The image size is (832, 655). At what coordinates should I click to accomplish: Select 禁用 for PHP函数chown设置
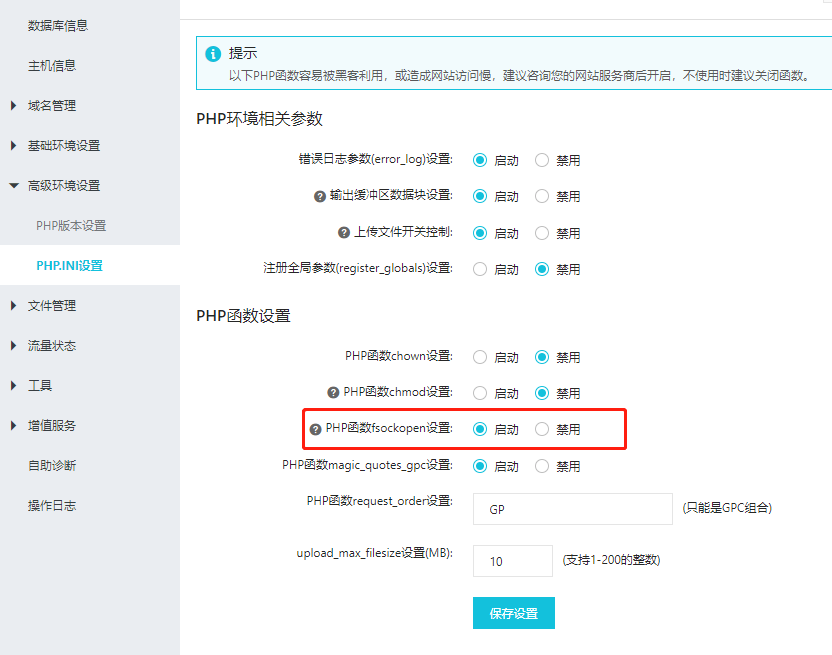click(542, 357)
